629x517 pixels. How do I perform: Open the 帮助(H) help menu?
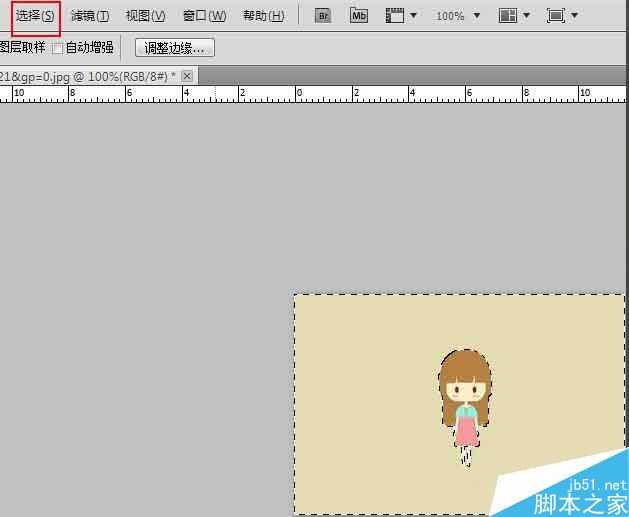coord(263,16)
